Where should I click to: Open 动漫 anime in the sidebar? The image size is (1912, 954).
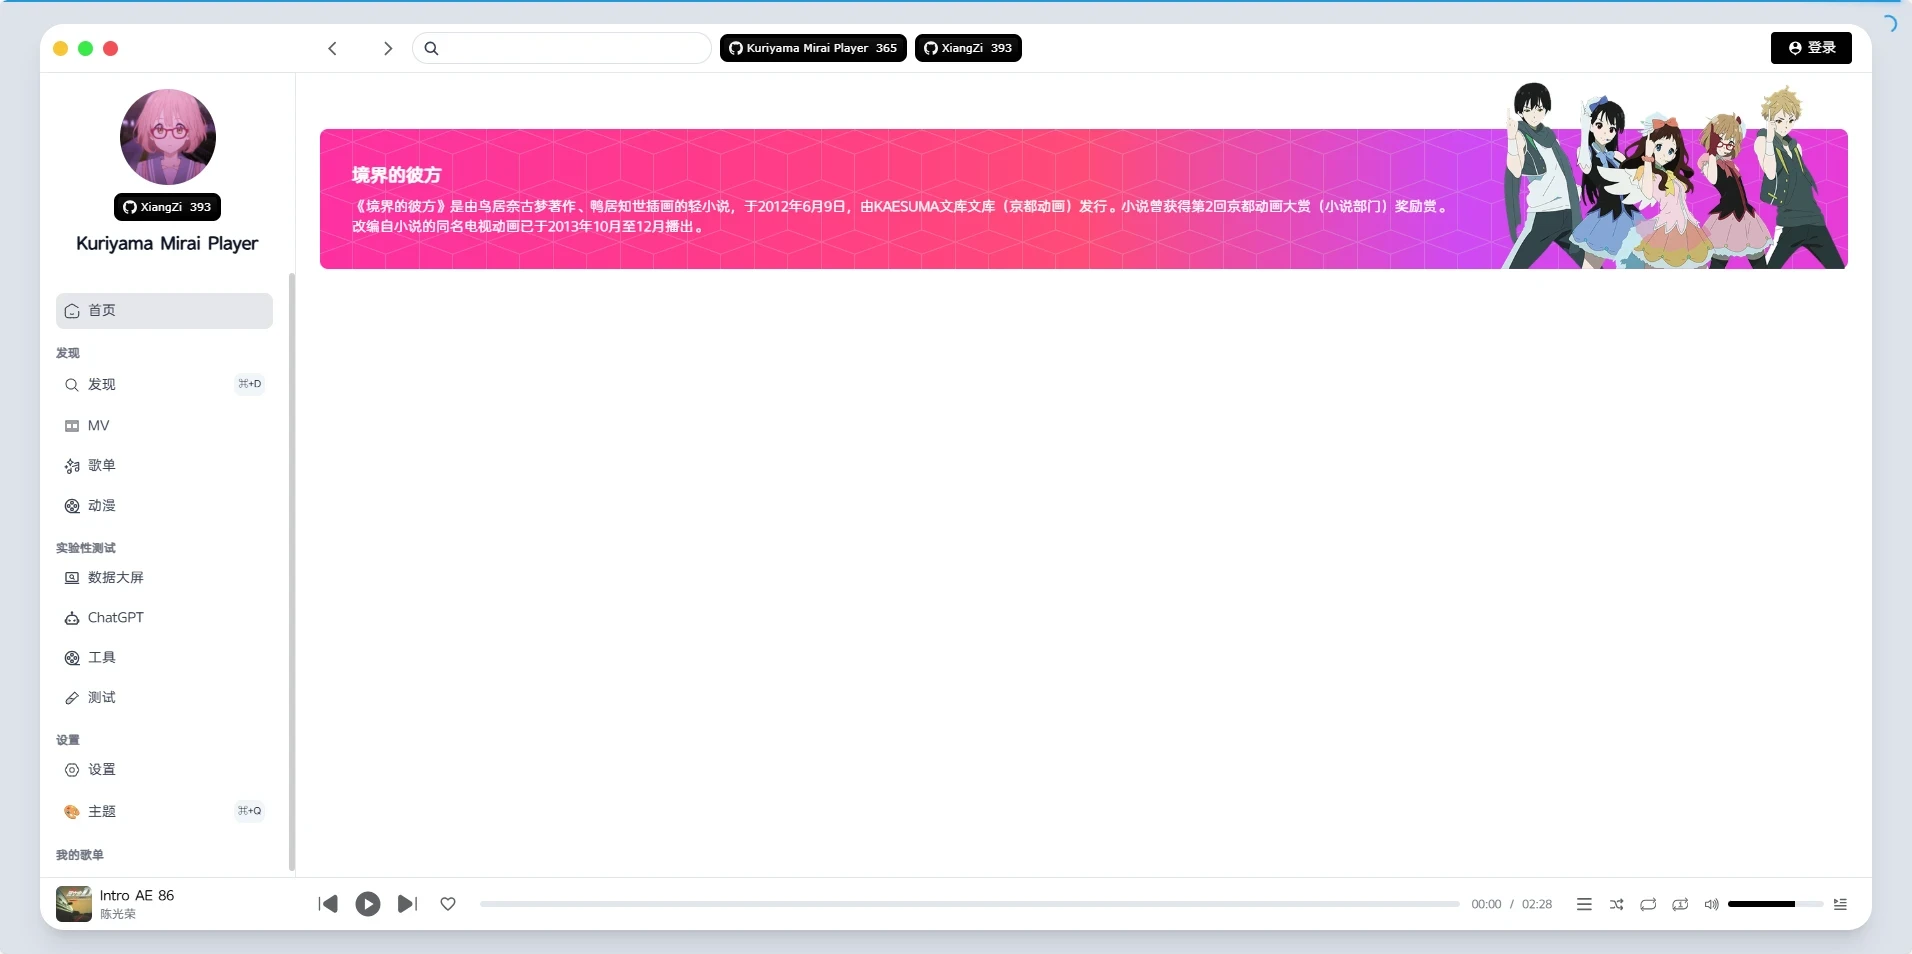click(164, 506)
